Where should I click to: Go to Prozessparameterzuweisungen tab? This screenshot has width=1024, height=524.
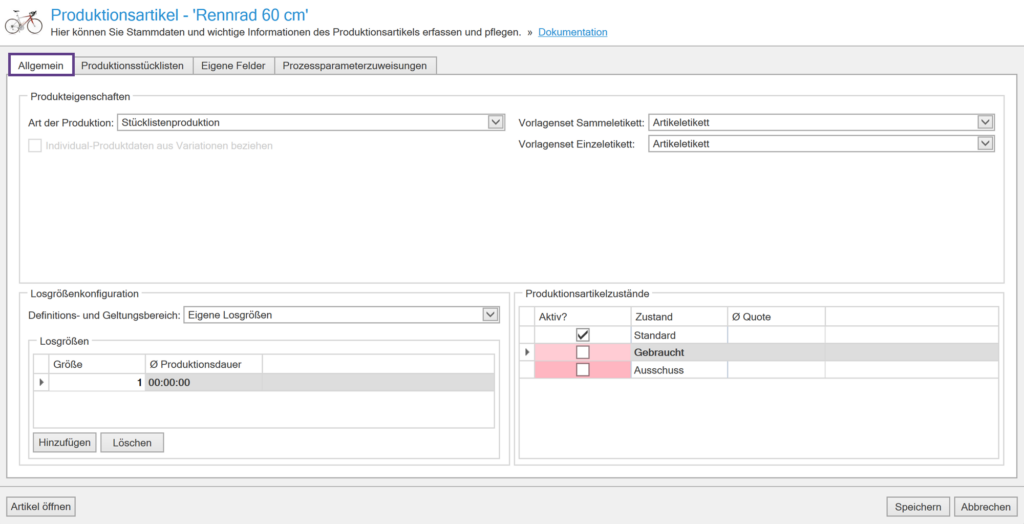[355, 65]
